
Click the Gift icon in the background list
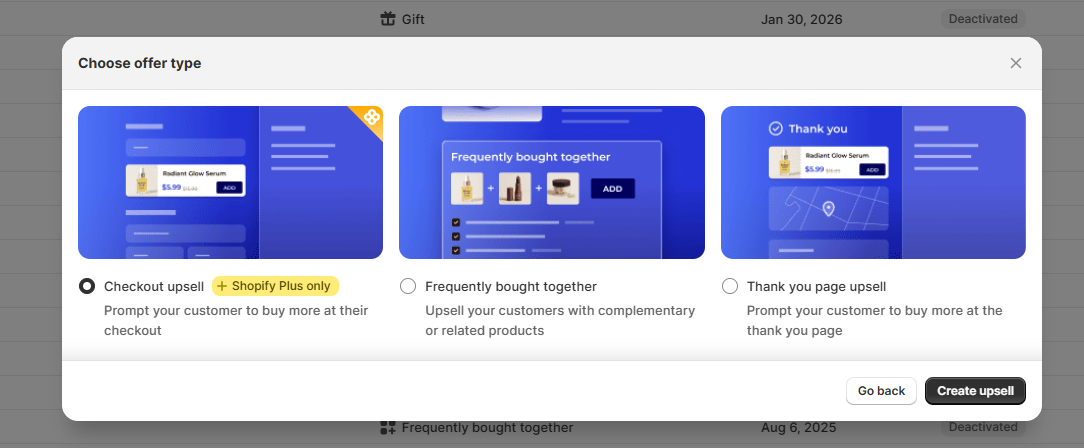[x=389, y=19]
